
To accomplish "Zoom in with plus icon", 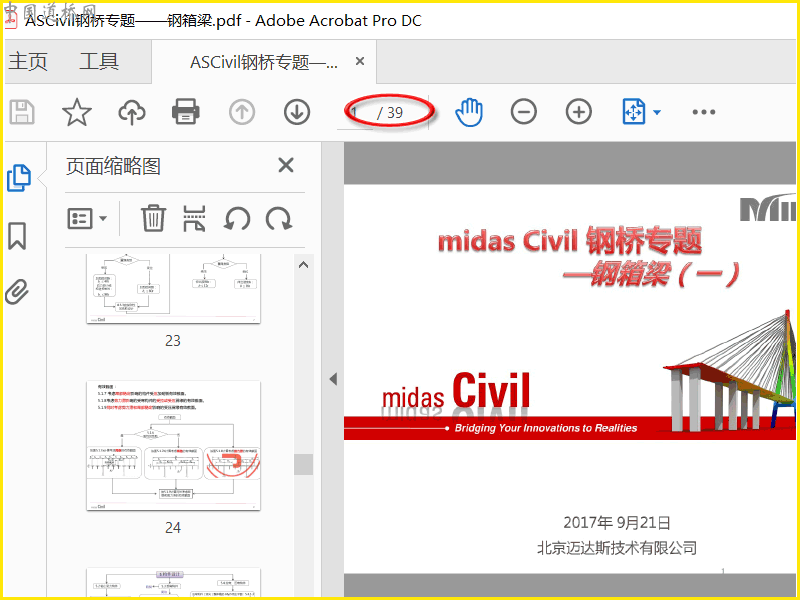I will (579, 112).
